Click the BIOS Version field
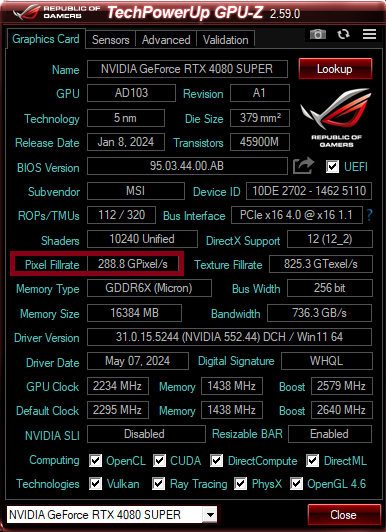The width and height of the screenshot is (386, 532). point(187,166)
